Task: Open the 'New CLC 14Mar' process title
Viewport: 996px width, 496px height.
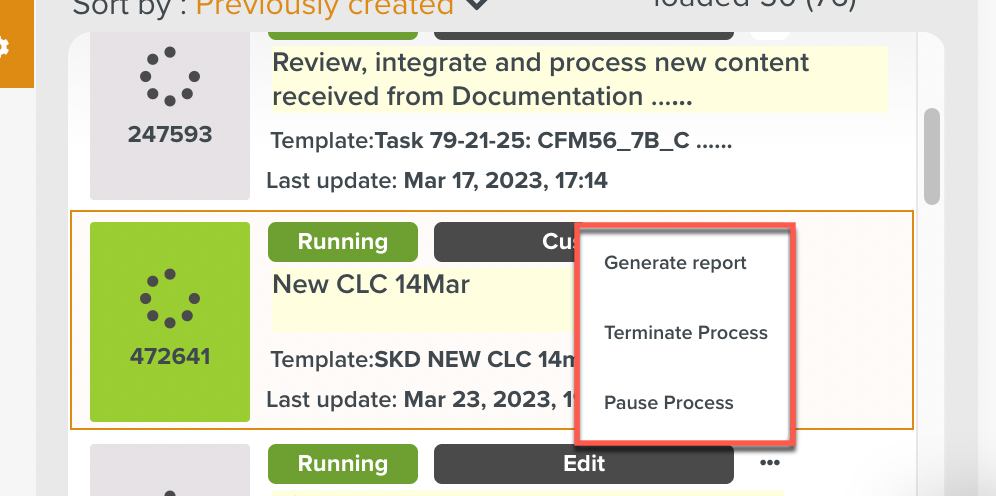Action: 371,285
